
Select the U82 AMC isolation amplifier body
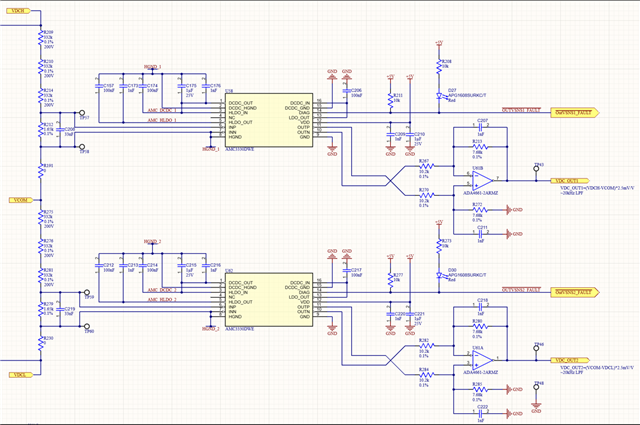(x=269, y=299)
